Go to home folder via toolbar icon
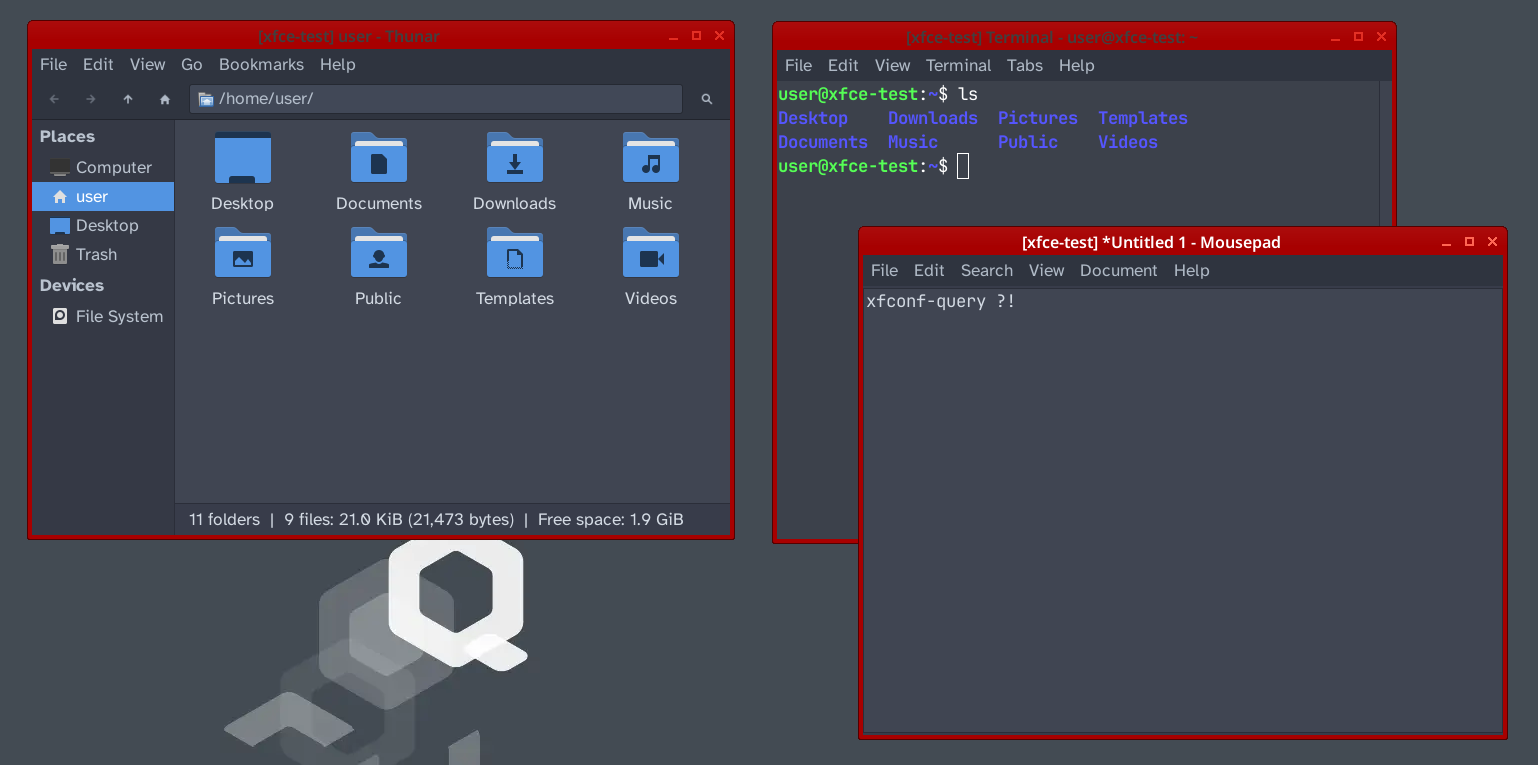Viewport: 1538px width, 765px height. pos(165,99)
